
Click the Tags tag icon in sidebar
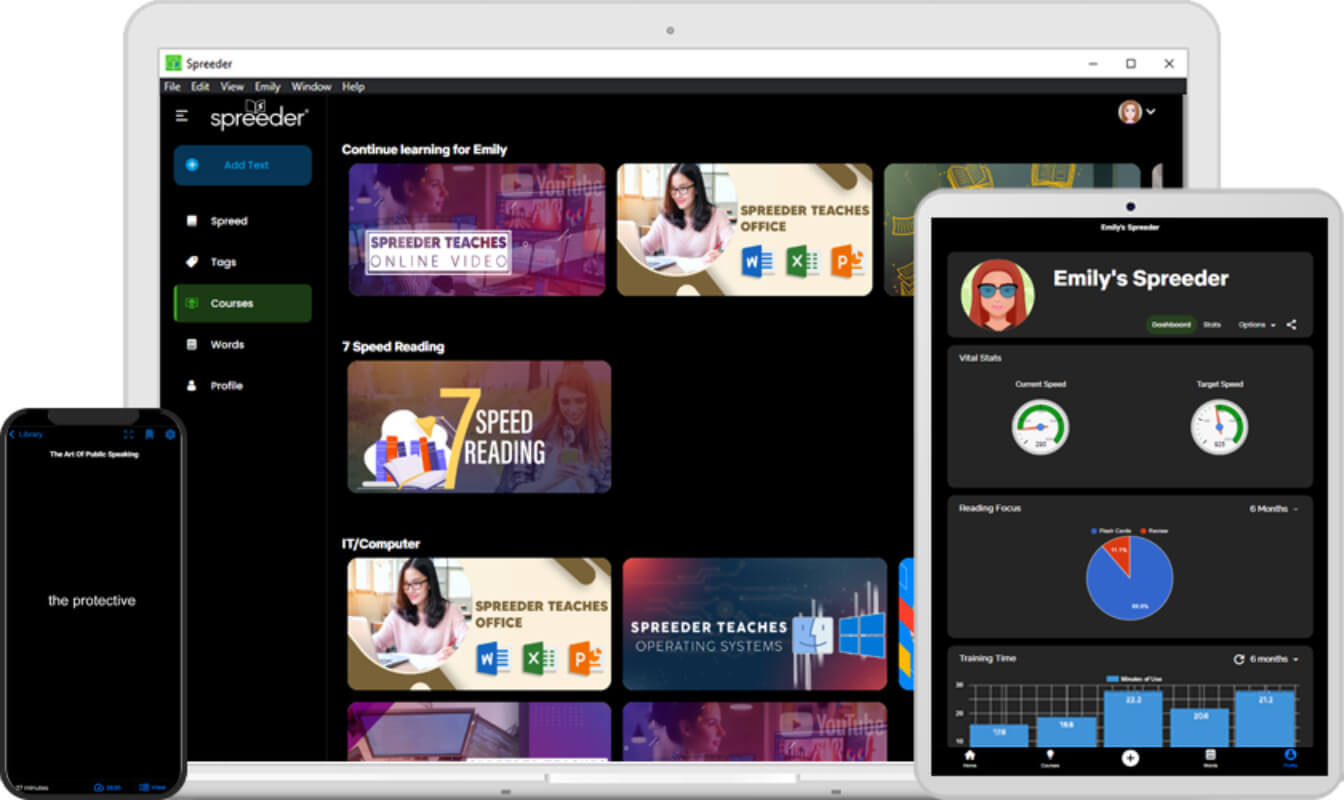click(192, 262)
